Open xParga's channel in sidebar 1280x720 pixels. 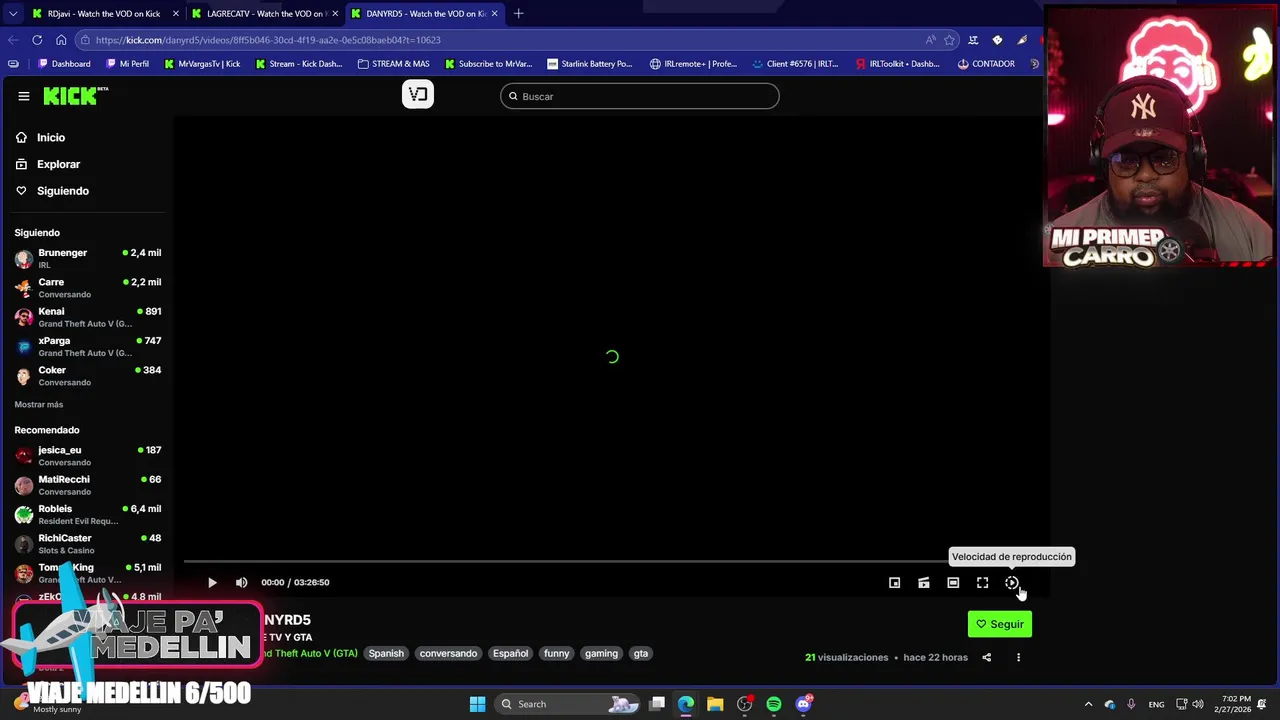(88, 346)
